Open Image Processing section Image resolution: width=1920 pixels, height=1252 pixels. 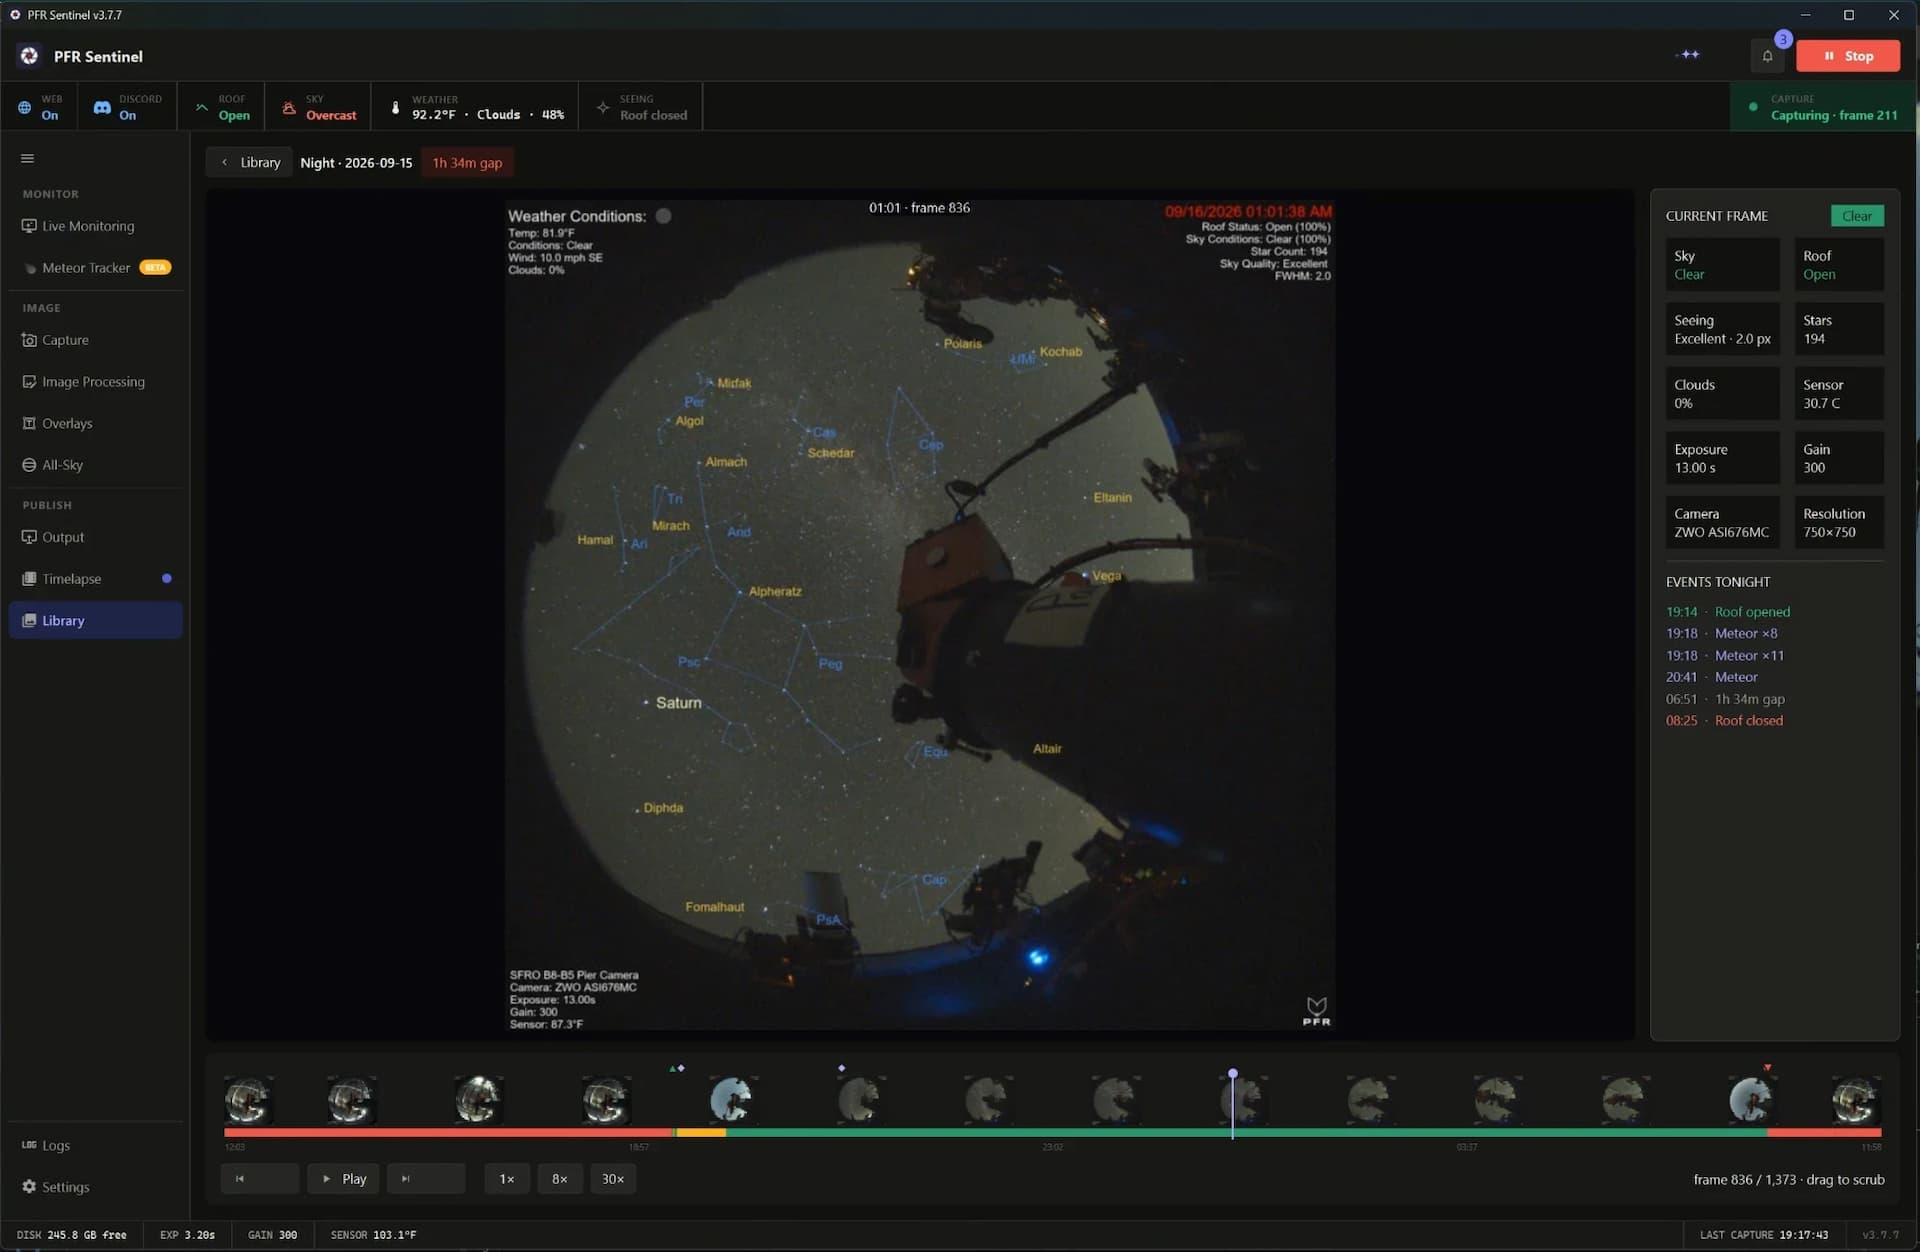pos(95,382)
